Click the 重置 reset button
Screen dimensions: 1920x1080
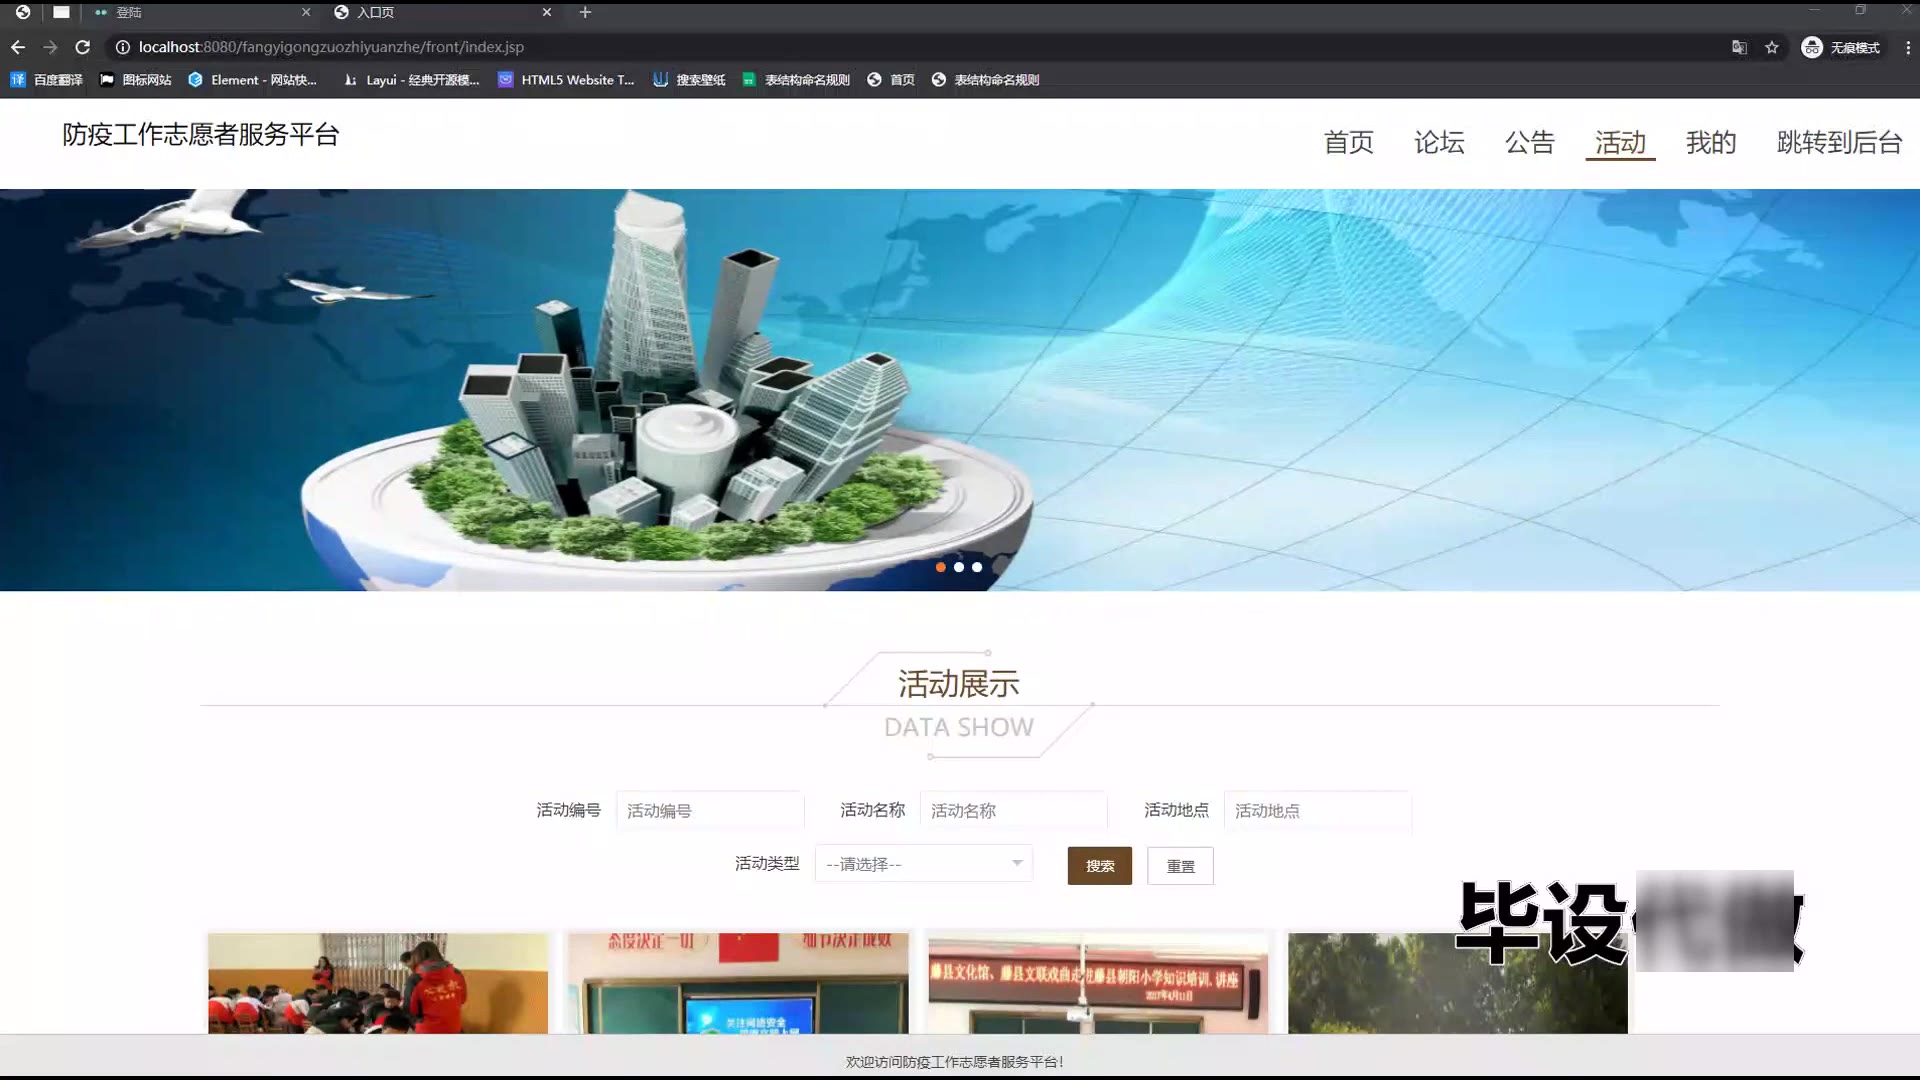click(1180, 866)
